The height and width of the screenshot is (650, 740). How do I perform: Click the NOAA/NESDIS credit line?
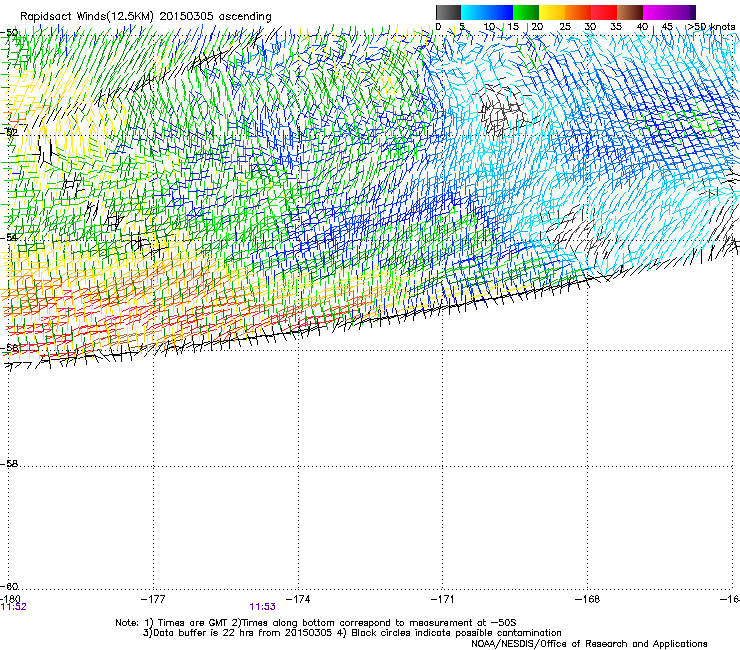[589, 644]
